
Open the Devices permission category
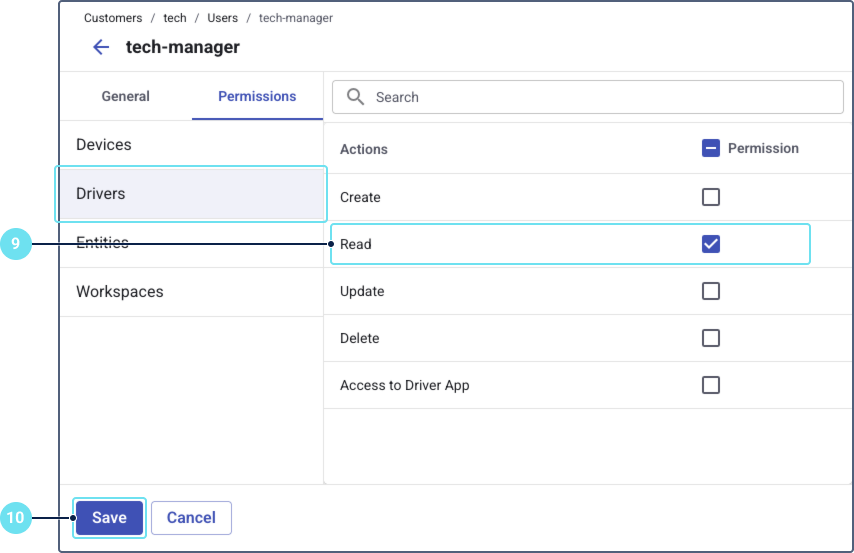[x=104, y=145]
